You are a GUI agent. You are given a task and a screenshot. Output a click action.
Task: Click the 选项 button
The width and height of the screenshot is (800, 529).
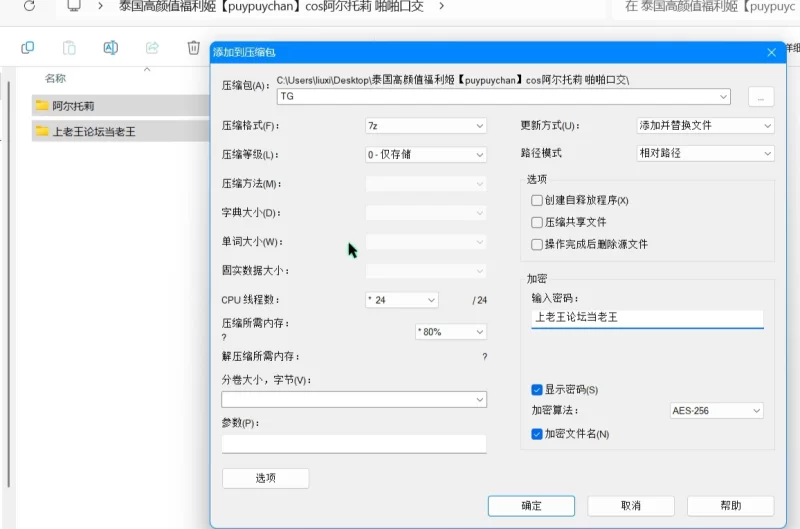265,478
